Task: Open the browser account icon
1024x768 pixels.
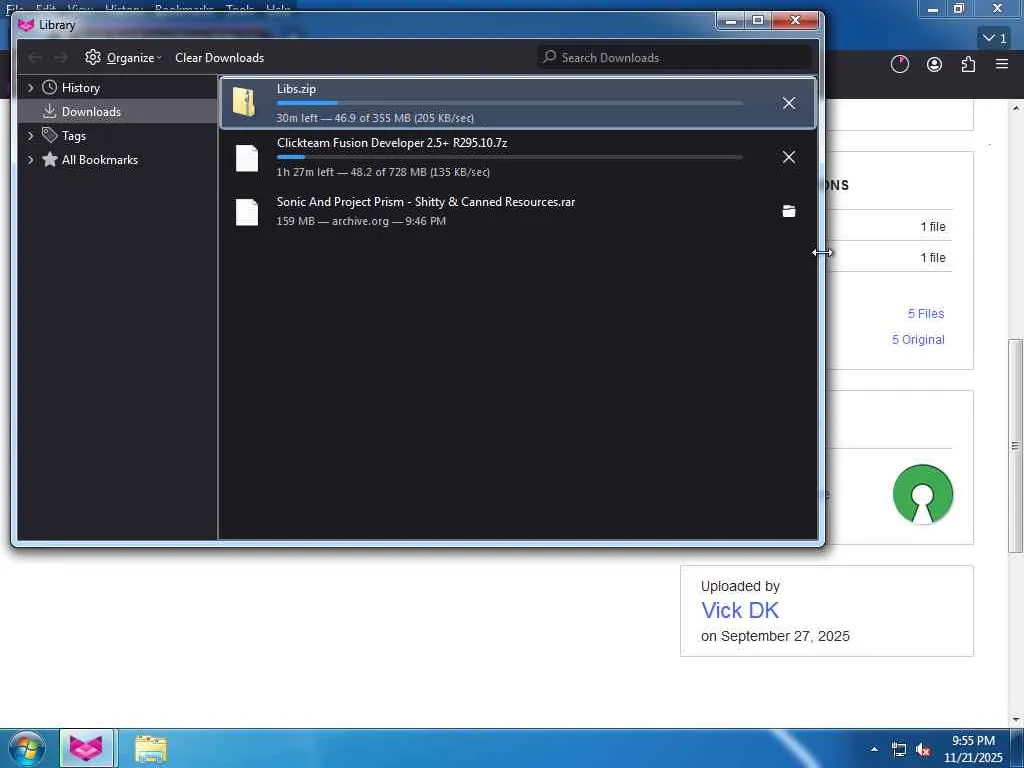Action: tap(935, 64)
